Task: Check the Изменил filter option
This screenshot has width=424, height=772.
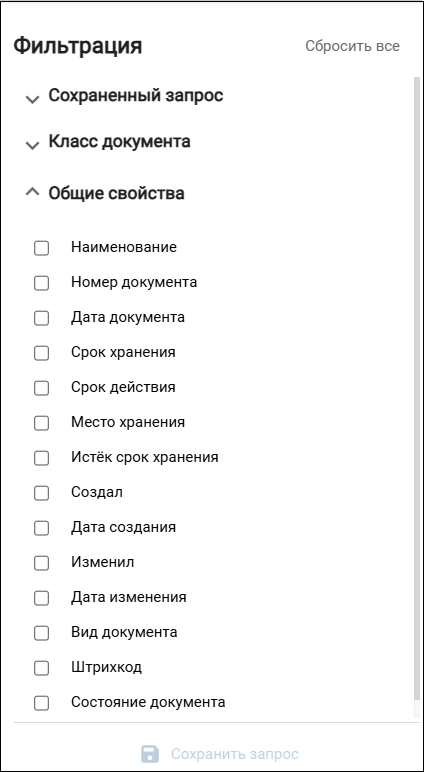Action: [x=41, y=563]
